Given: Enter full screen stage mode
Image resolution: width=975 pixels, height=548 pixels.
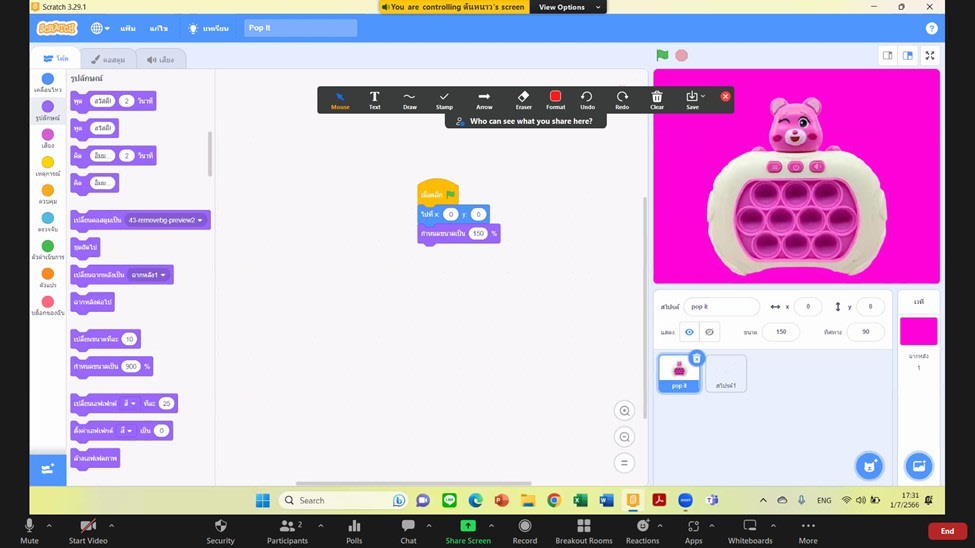Looking at the screenshot, I should 930,55.
